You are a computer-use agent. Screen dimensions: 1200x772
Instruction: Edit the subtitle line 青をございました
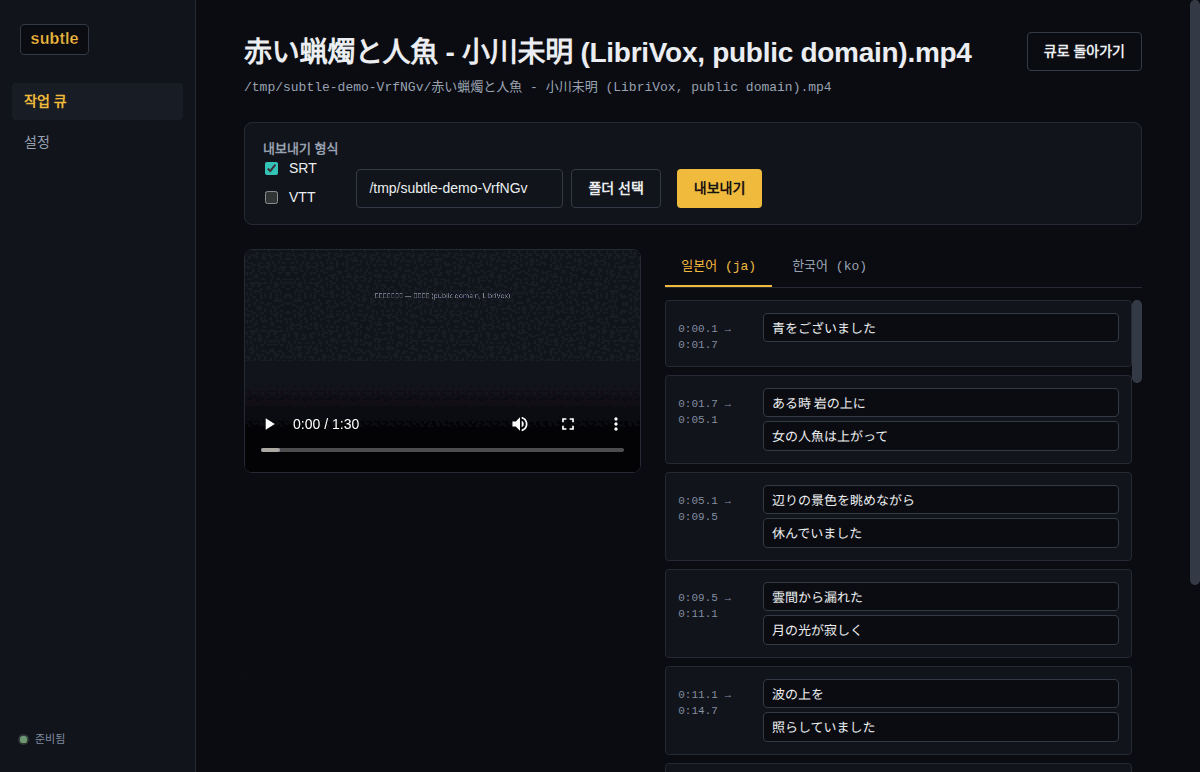point(940,328)
